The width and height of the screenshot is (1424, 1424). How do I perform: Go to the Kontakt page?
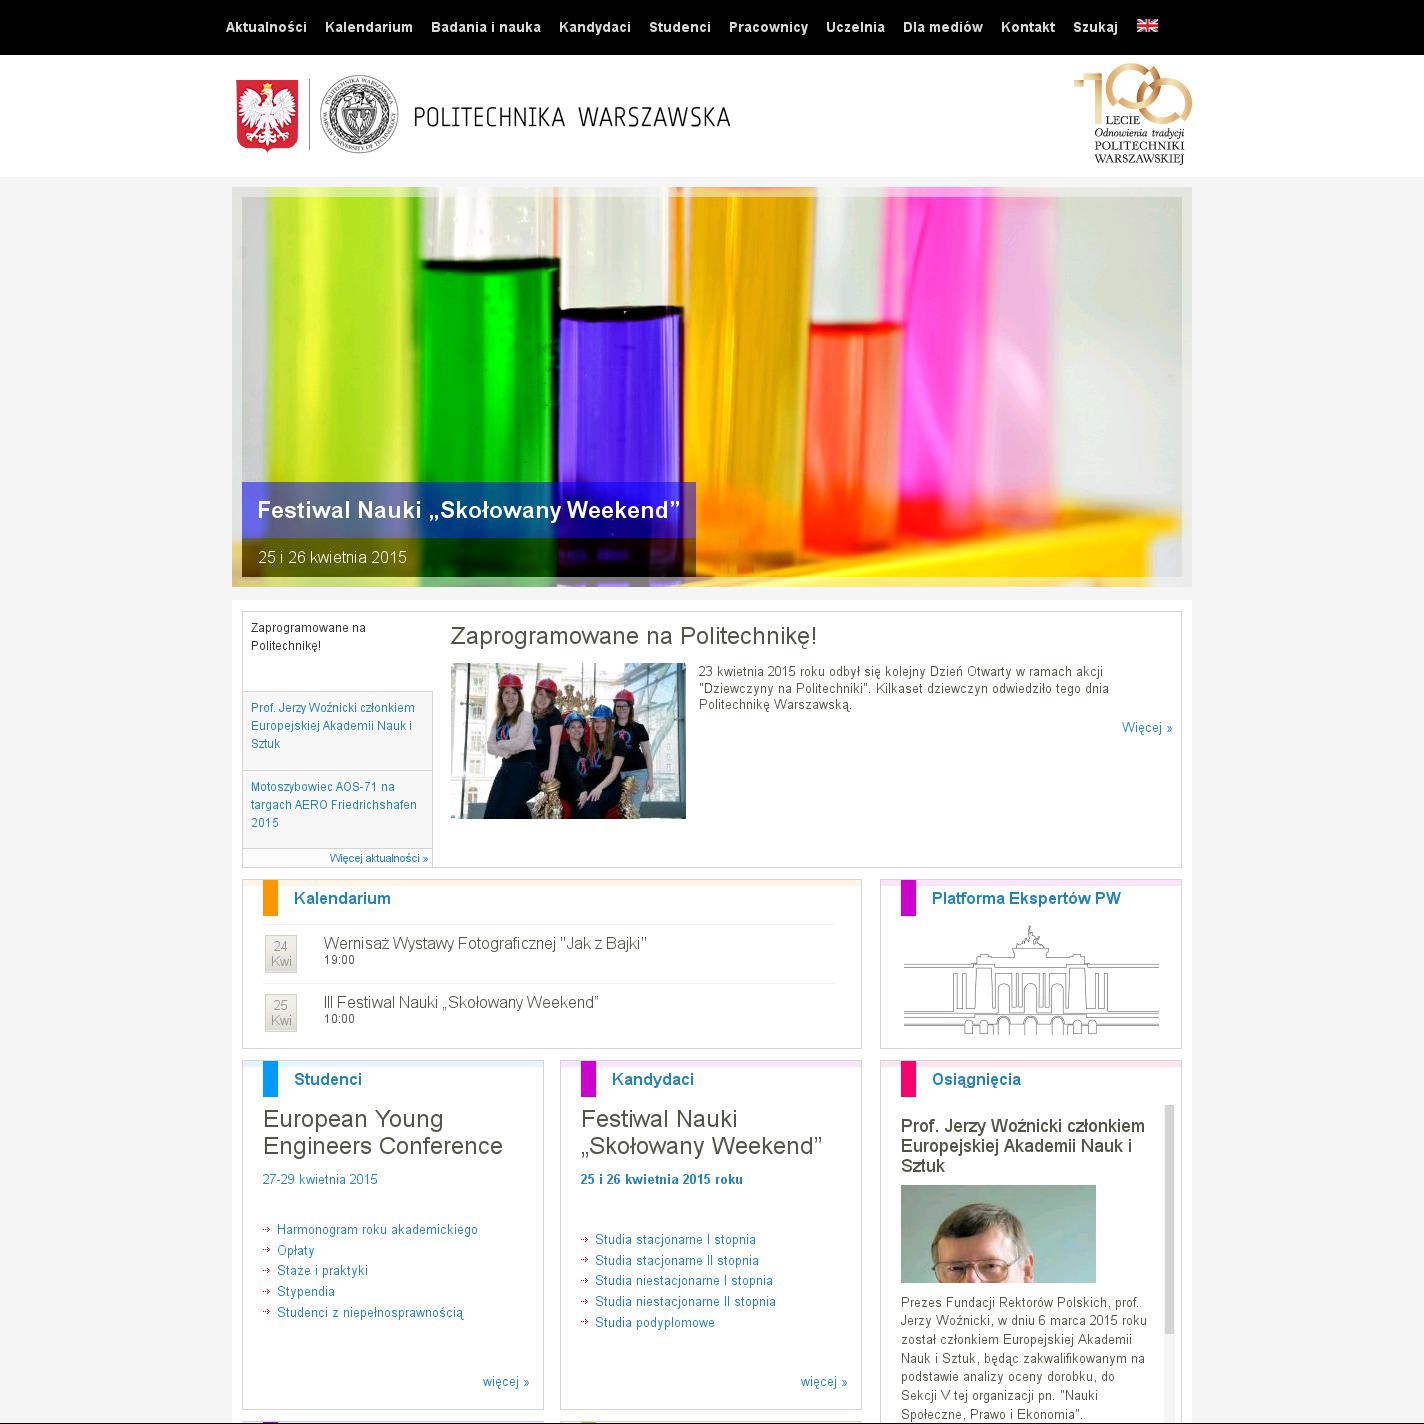(1028, 27)
